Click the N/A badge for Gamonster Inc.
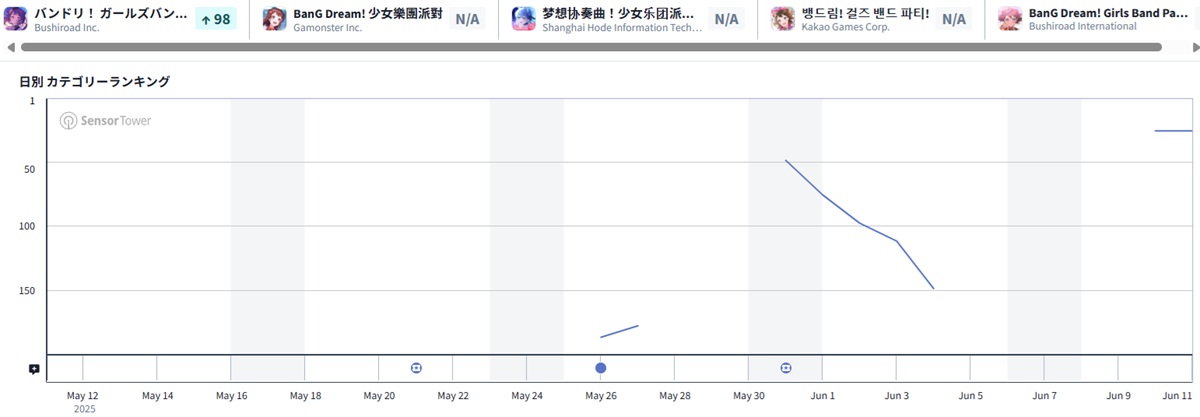 [x=467, y=19]
